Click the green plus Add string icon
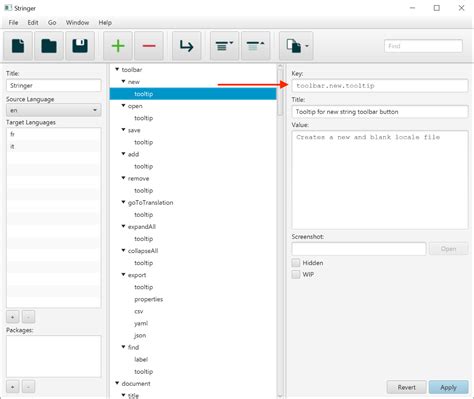The width and height of the screenshot is (474, 399). [118, 46]
